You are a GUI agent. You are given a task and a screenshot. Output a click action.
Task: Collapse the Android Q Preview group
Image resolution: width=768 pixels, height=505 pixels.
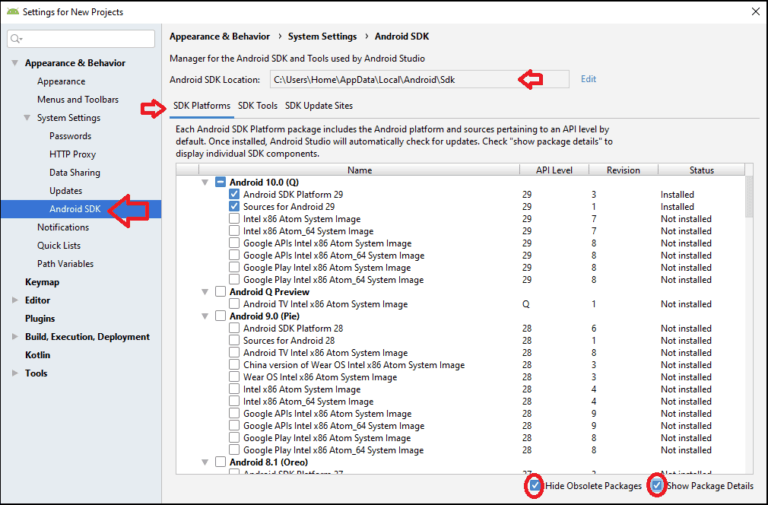[x=205, y=292]
